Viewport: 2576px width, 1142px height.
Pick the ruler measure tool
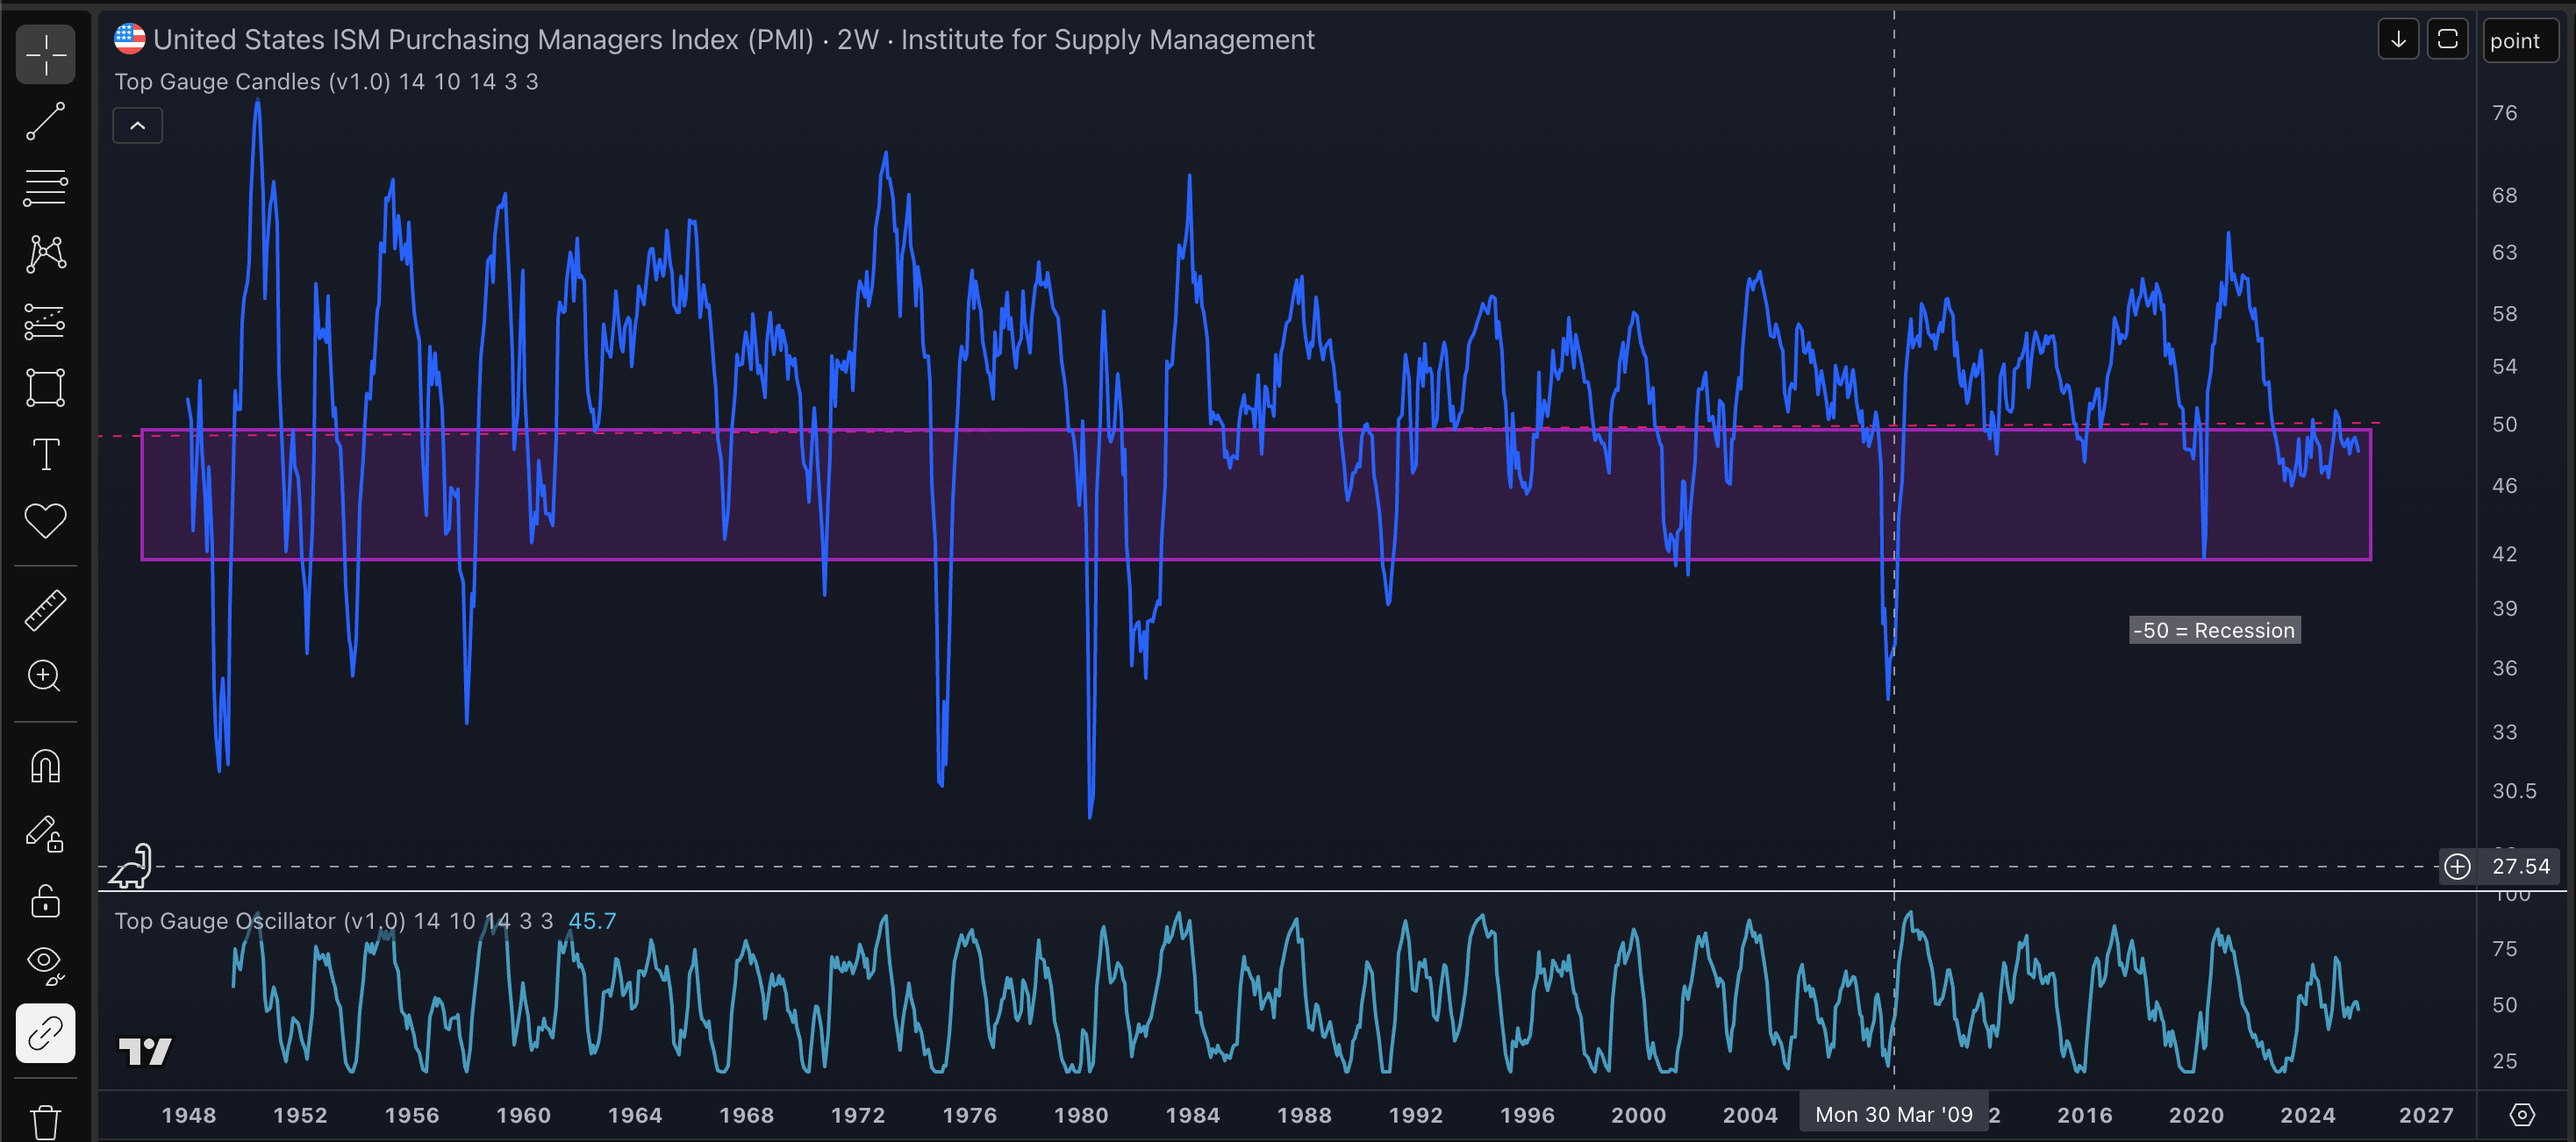45,609
